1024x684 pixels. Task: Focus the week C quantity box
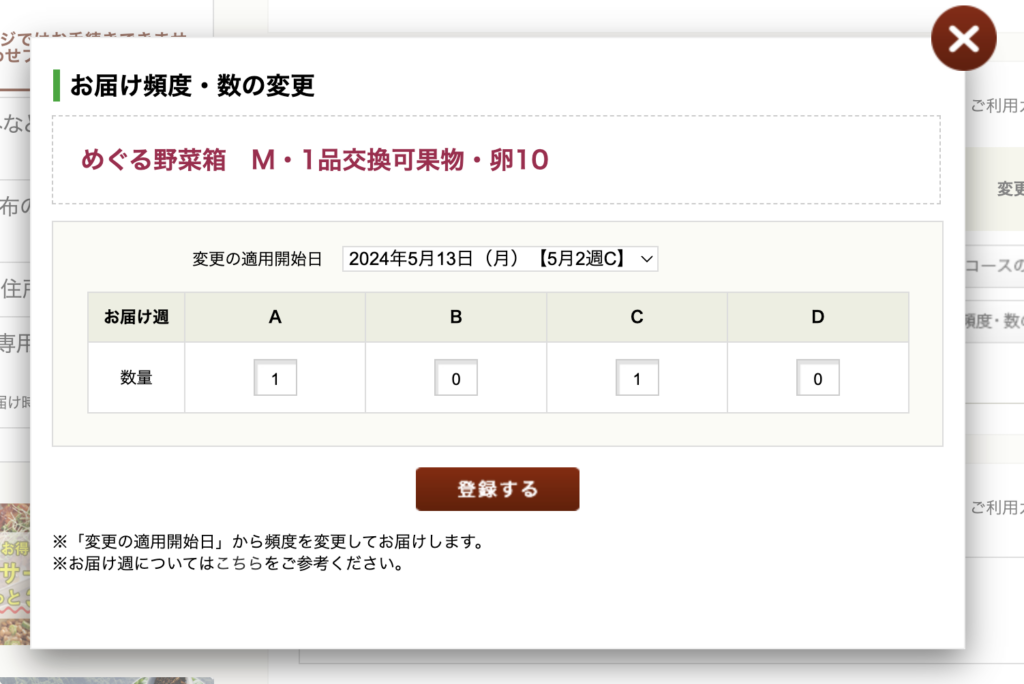coord(637,379)
